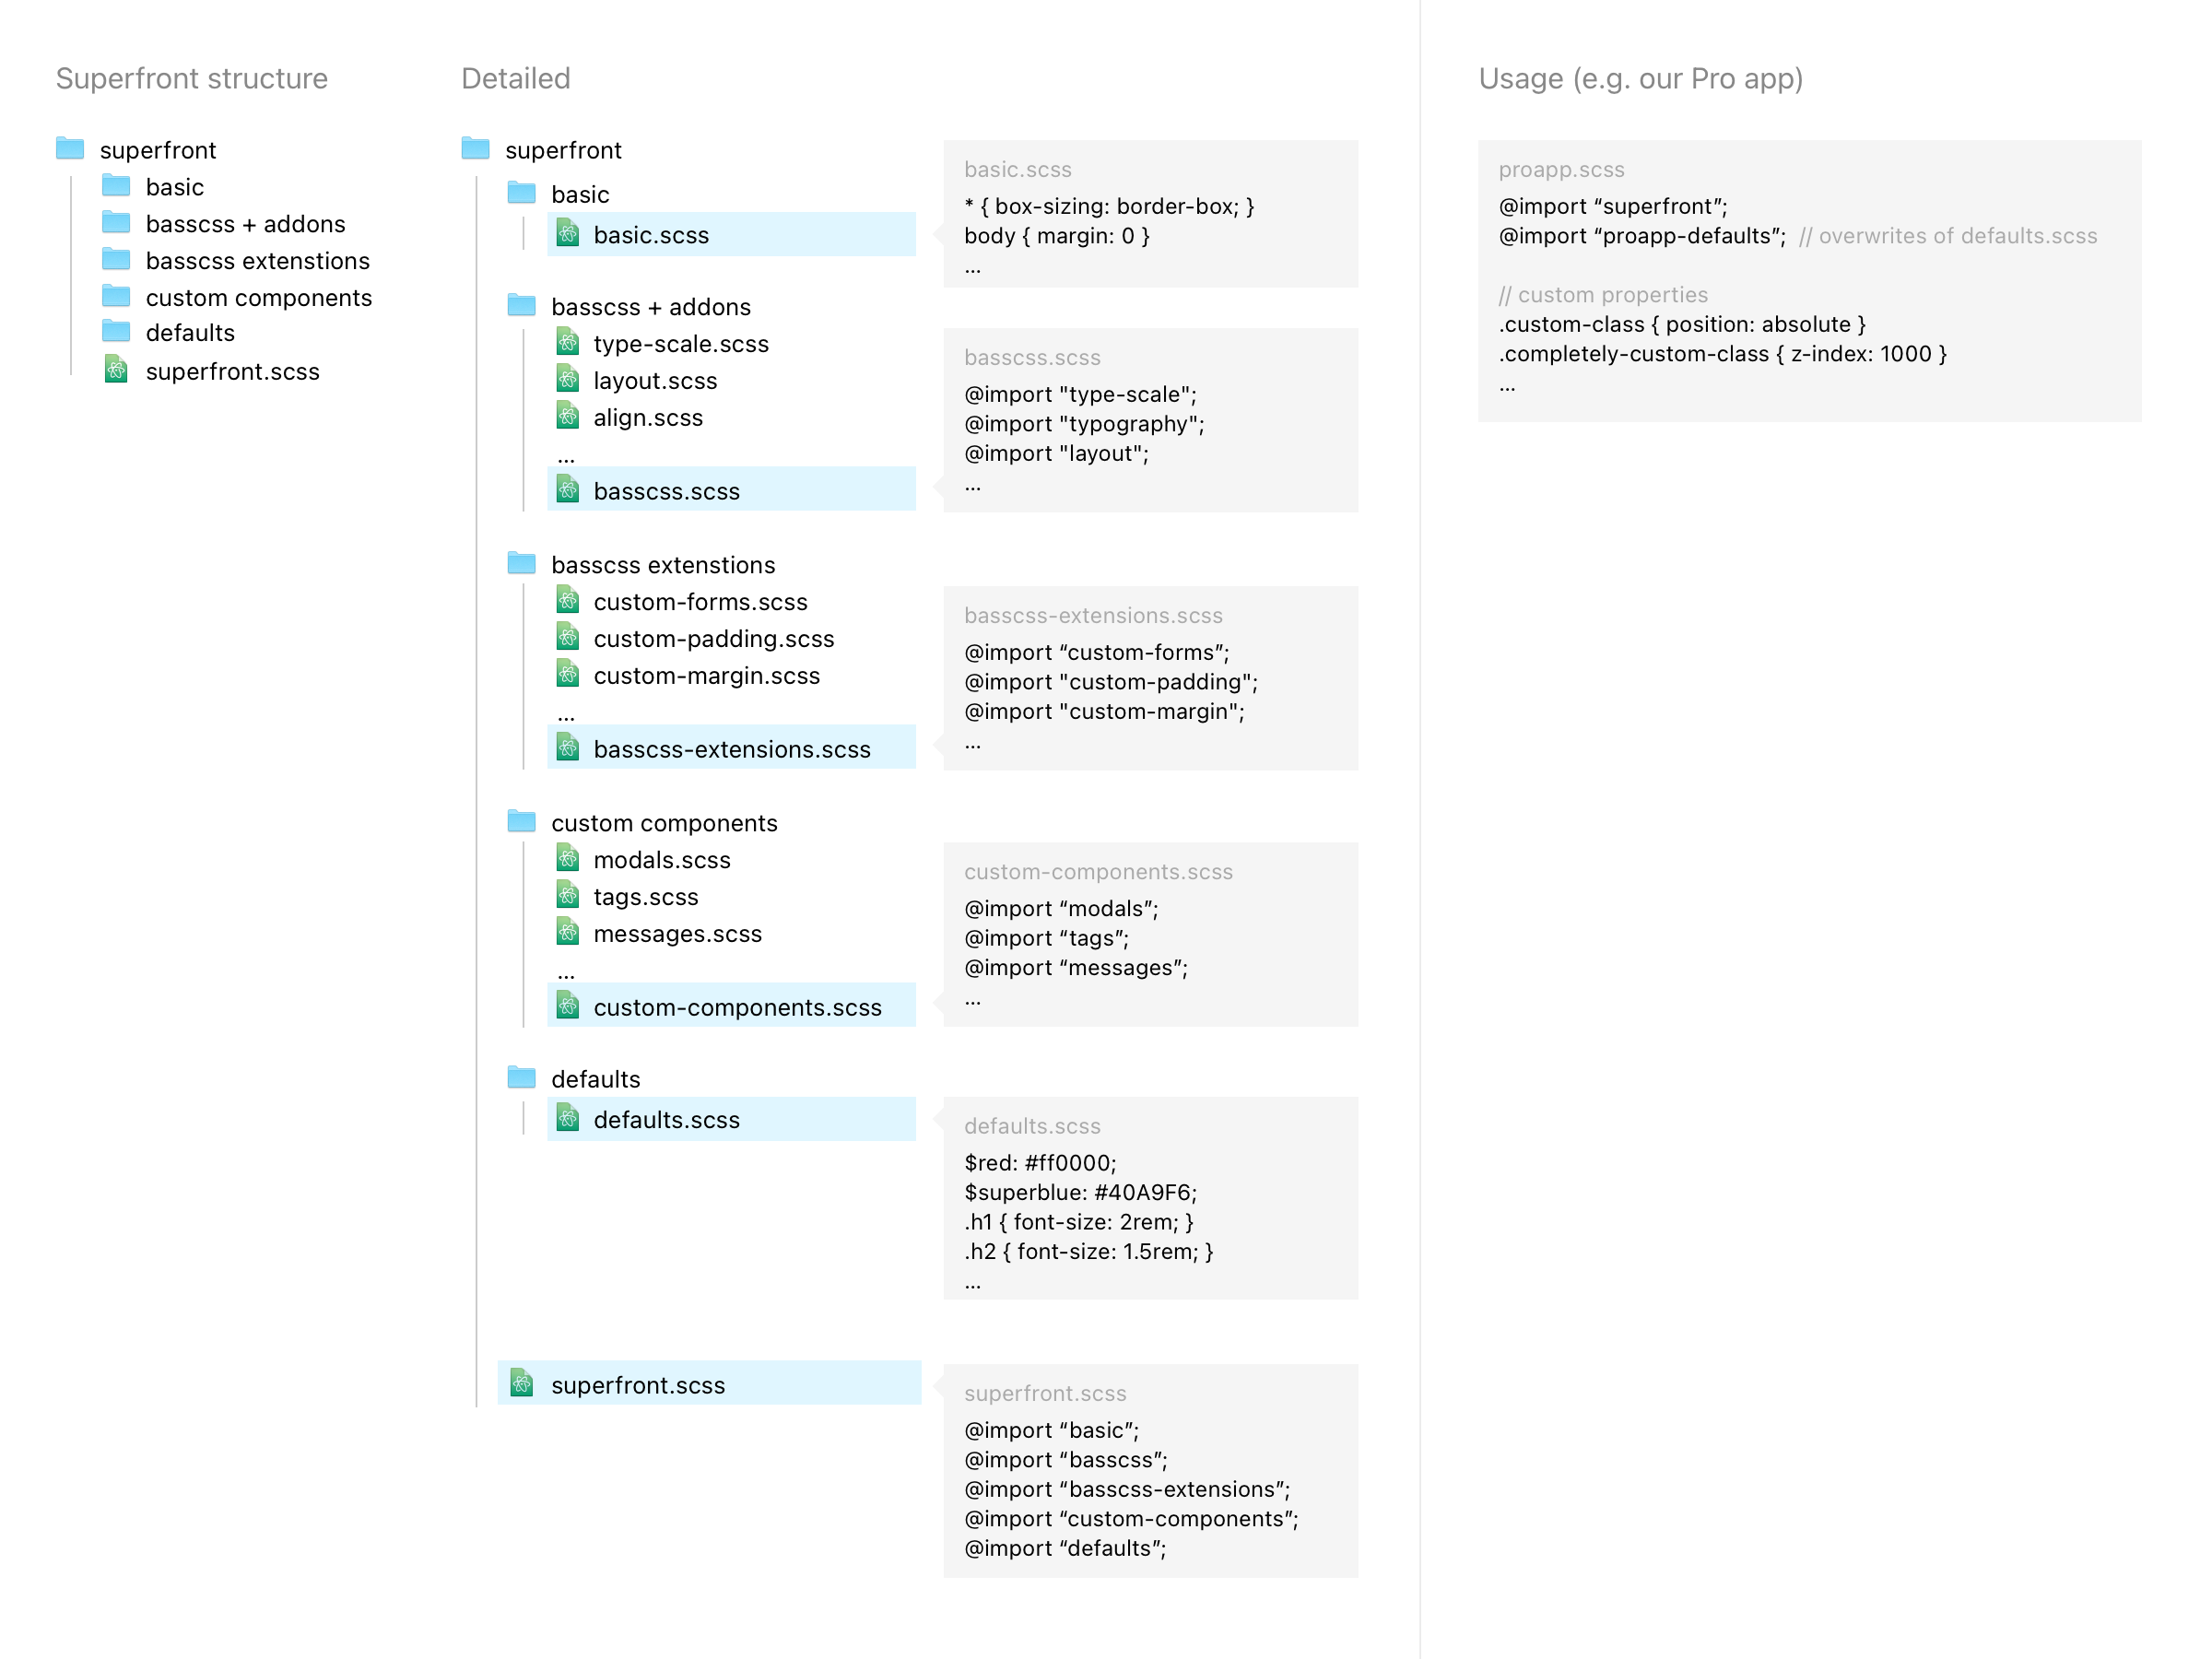The height and width of the screenshot is (1659, 2212).
Task: Click the 'Detailed' heading
Action: pyautogui.click(x=516, y=78)
